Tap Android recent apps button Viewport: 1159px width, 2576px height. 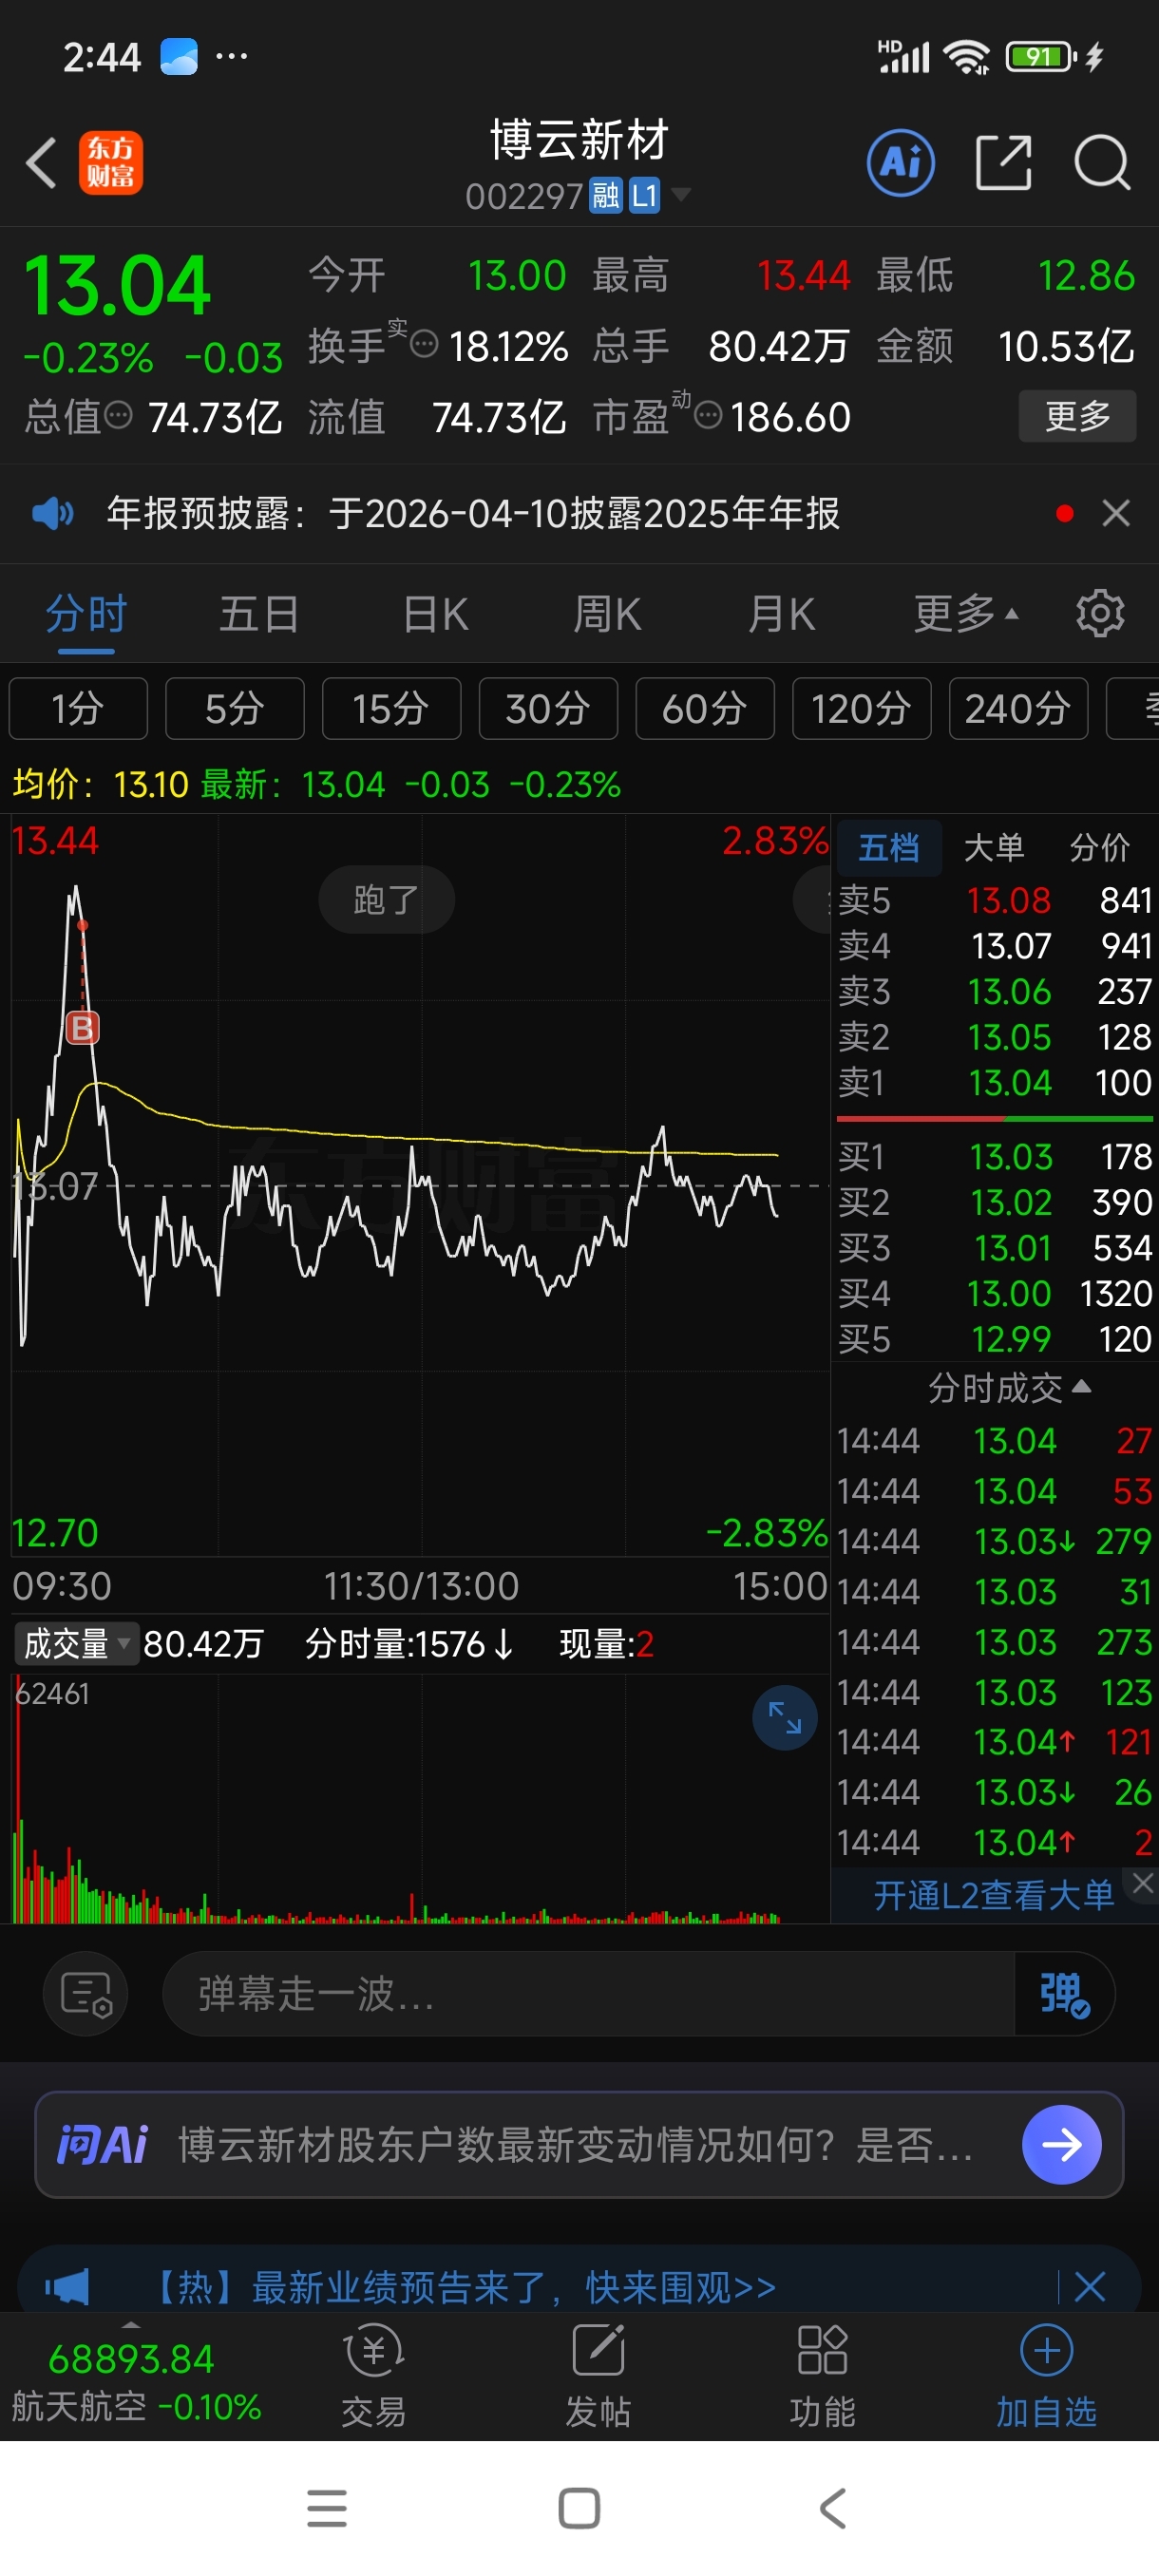[x=327, y=2508]
